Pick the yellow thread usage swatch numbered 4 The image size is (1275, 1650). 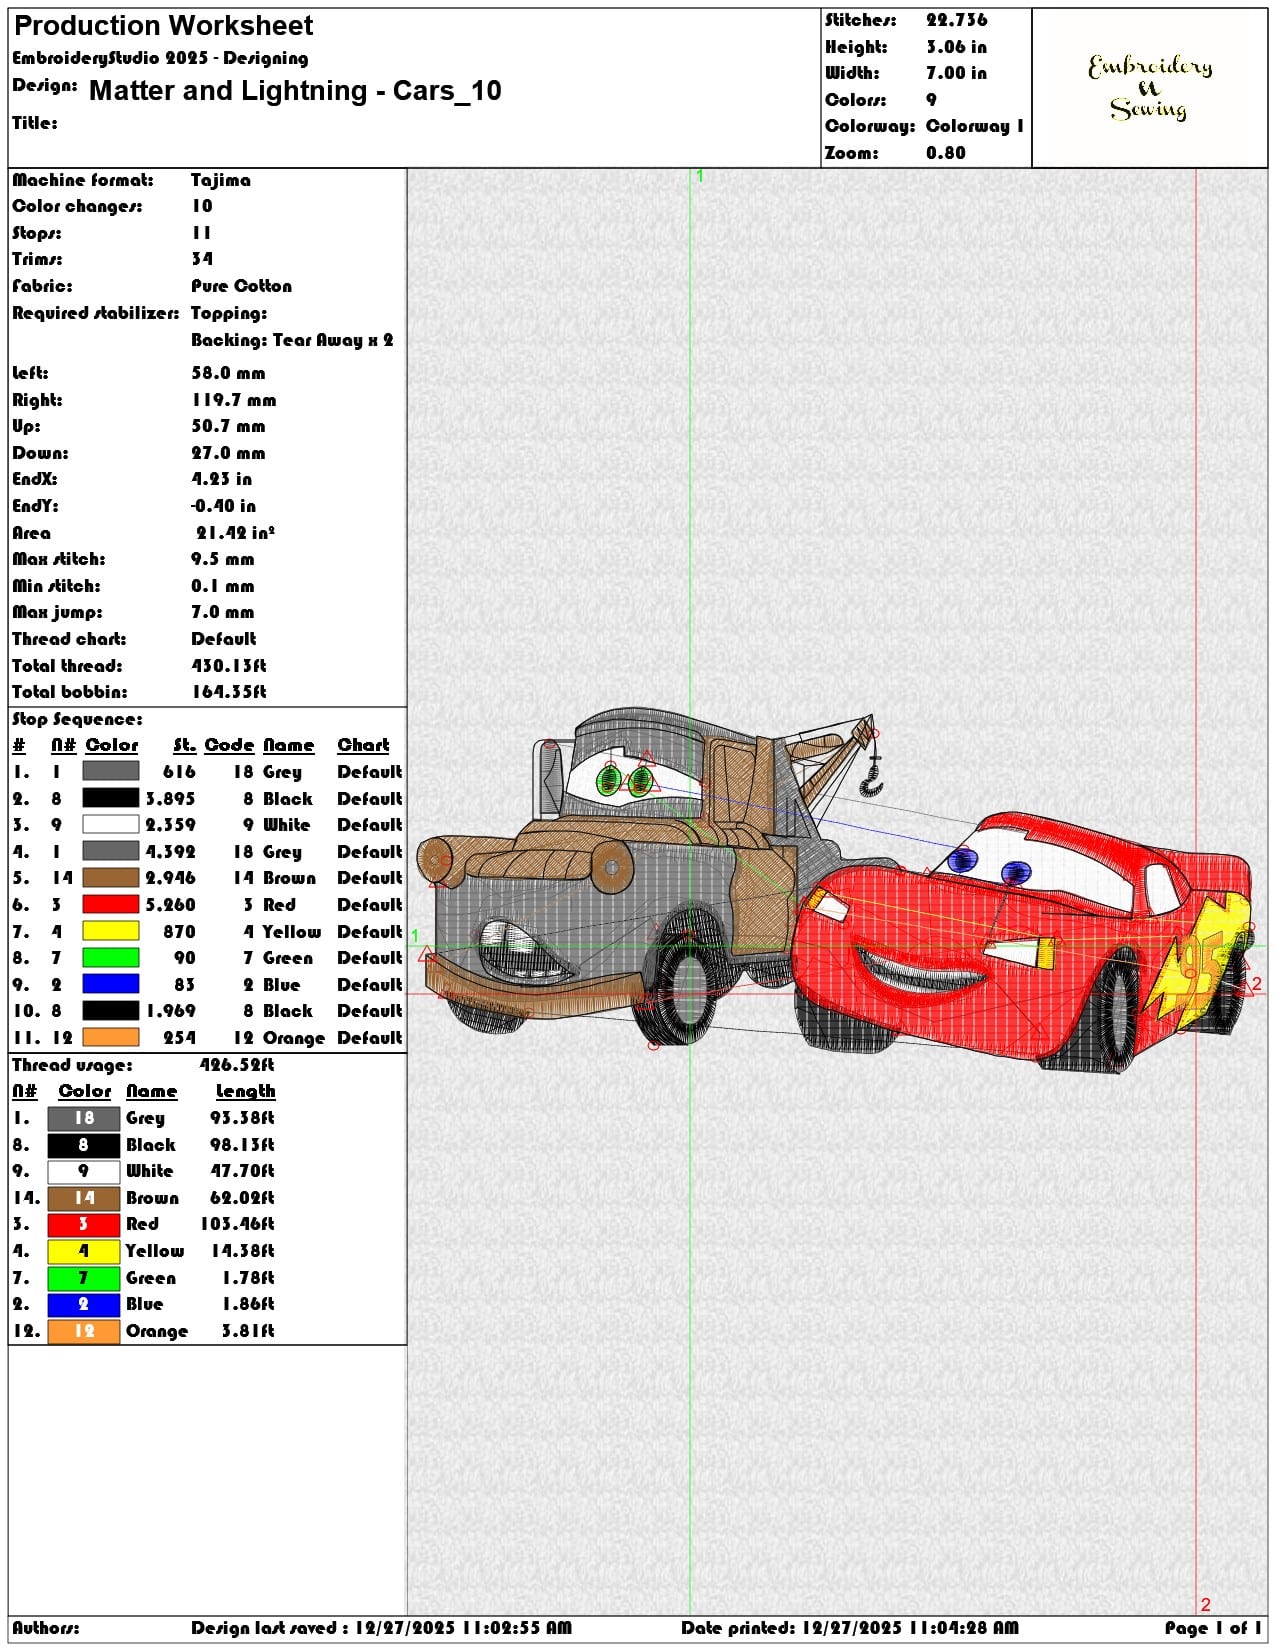point(83,1251)
